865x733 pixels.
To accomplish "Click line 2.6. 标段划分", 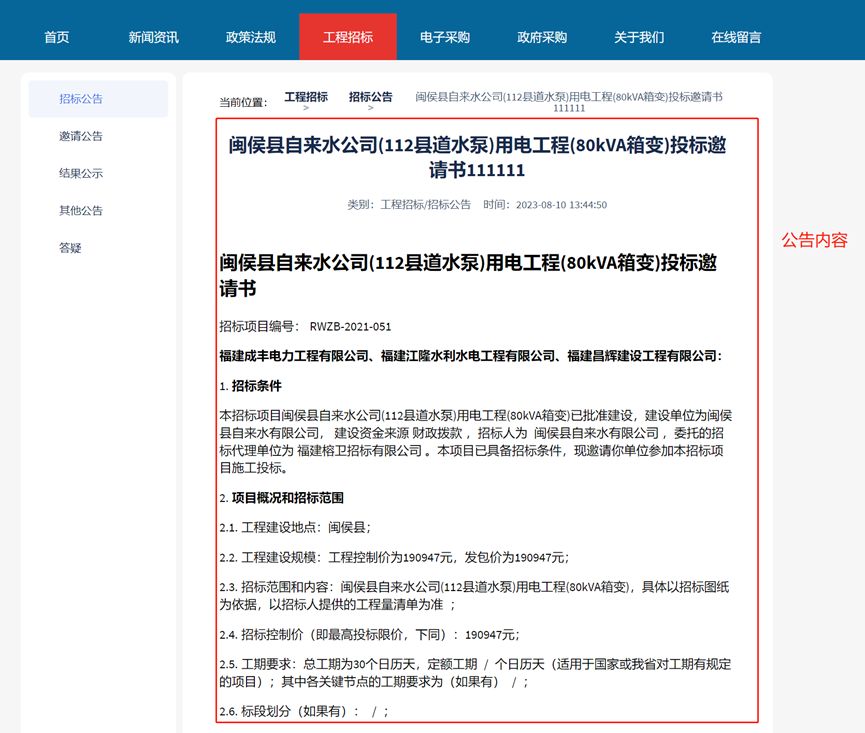I will tap(304, 711).
